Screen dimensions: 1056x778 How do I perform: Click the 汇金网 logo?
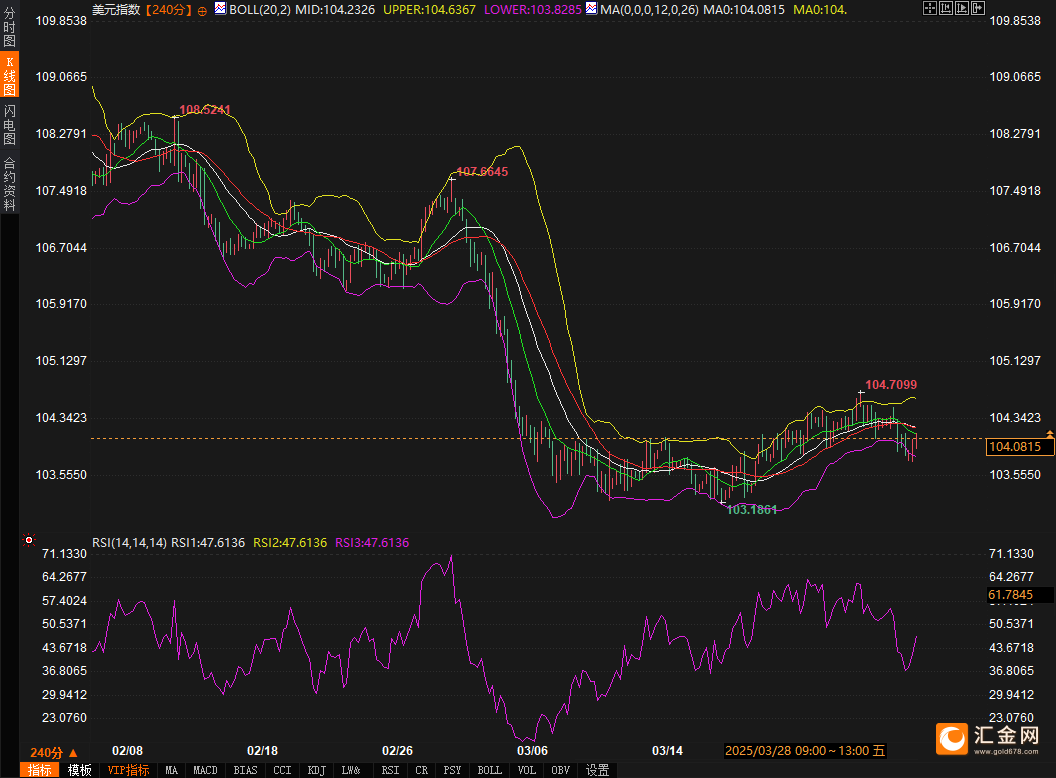pos(988,738)
